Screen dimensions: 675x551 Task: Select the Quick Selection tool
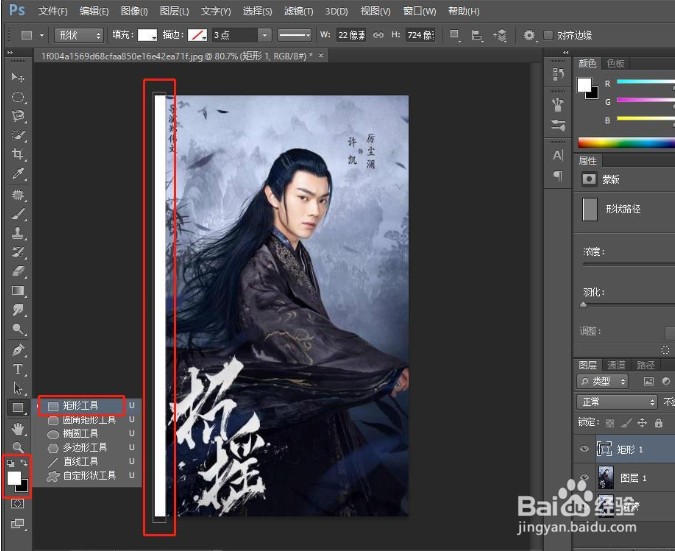coord(18,135)
